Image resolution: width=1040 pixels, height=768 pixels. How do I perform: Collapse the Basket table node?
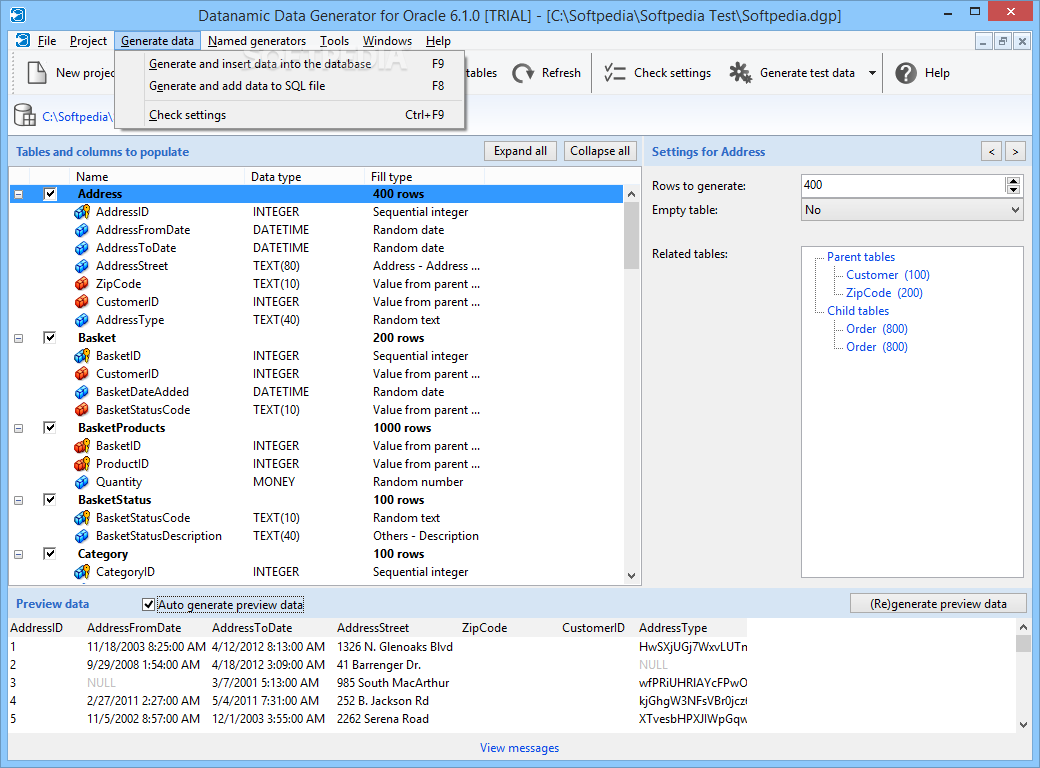tap(19, 338)
